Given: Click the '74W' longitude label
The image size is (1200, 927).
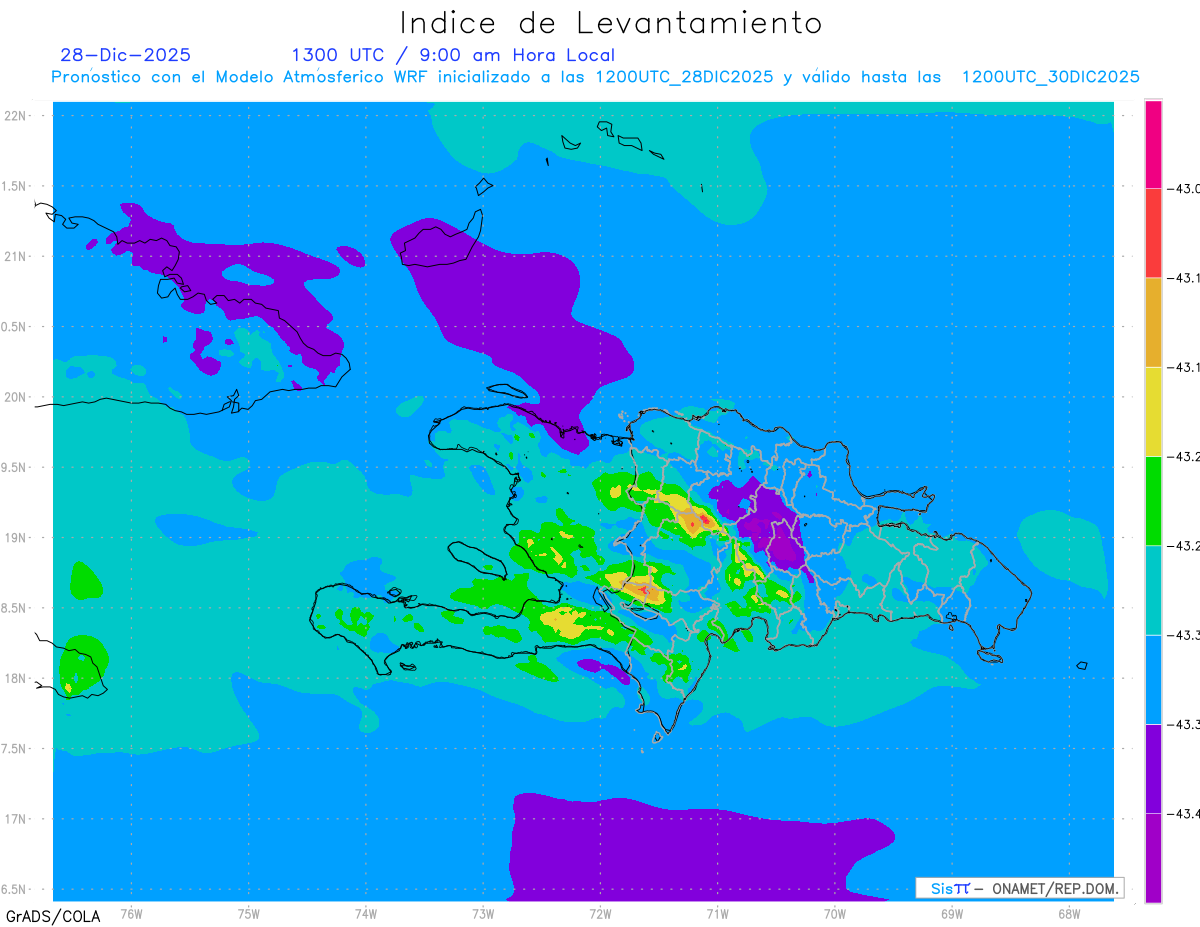Looking at the screenshot, I should (x=365, y=913).
